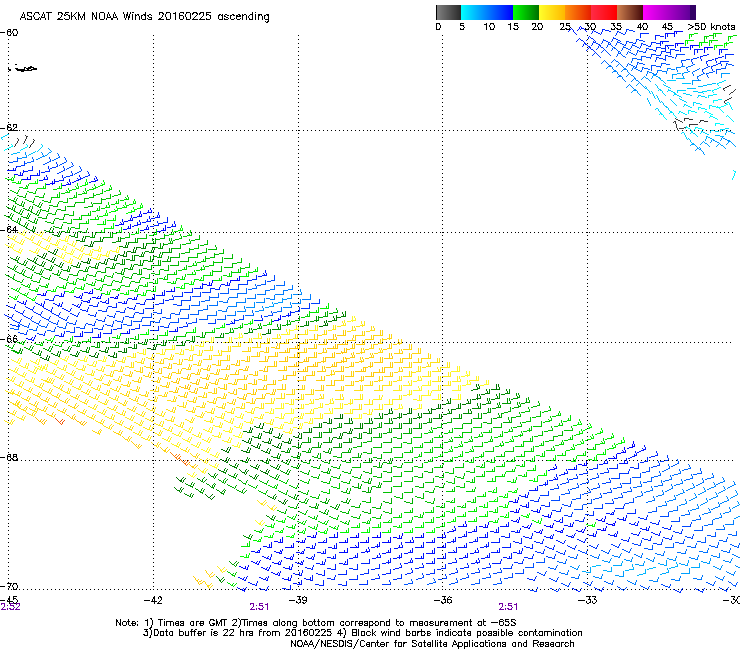Screen dimensions: 740x650
Task: Click the chart title 'ASCAT 25KM NOAA Winds 20160225 ascending'
Action: tap(144, 17)
